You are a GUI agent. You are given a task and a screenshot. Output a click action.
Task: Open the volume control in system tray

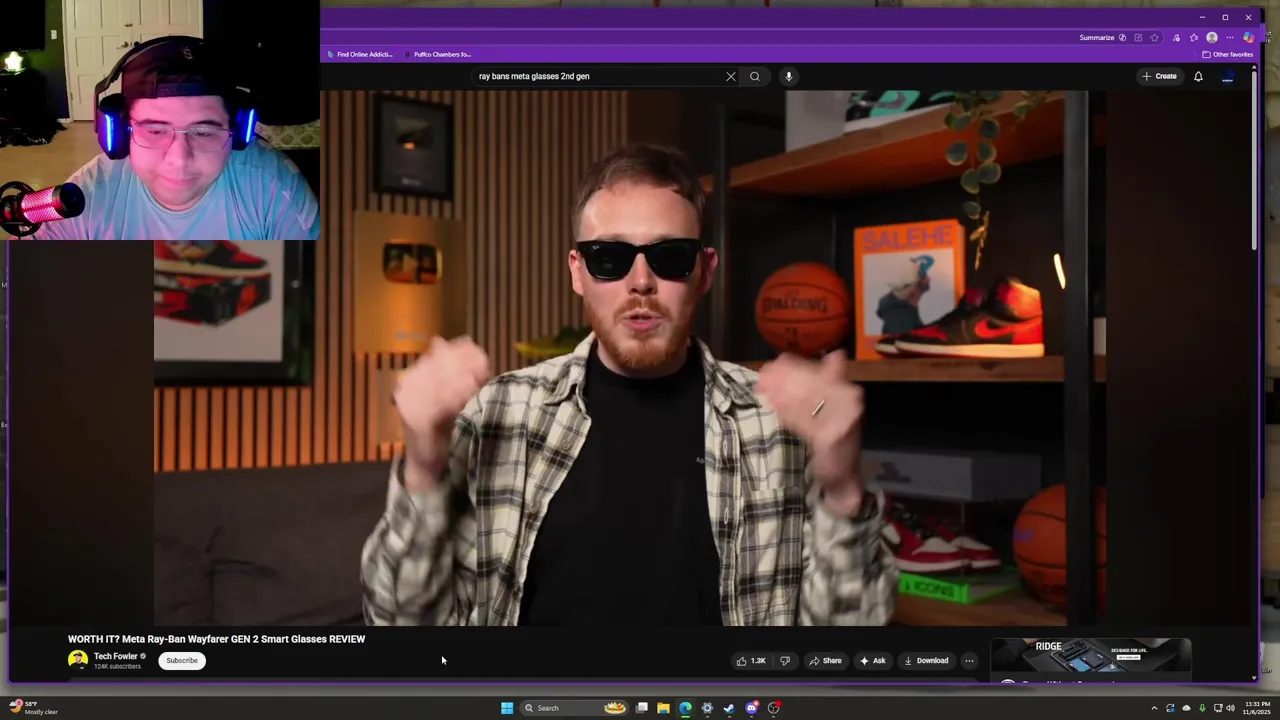tap(1230, 708)
